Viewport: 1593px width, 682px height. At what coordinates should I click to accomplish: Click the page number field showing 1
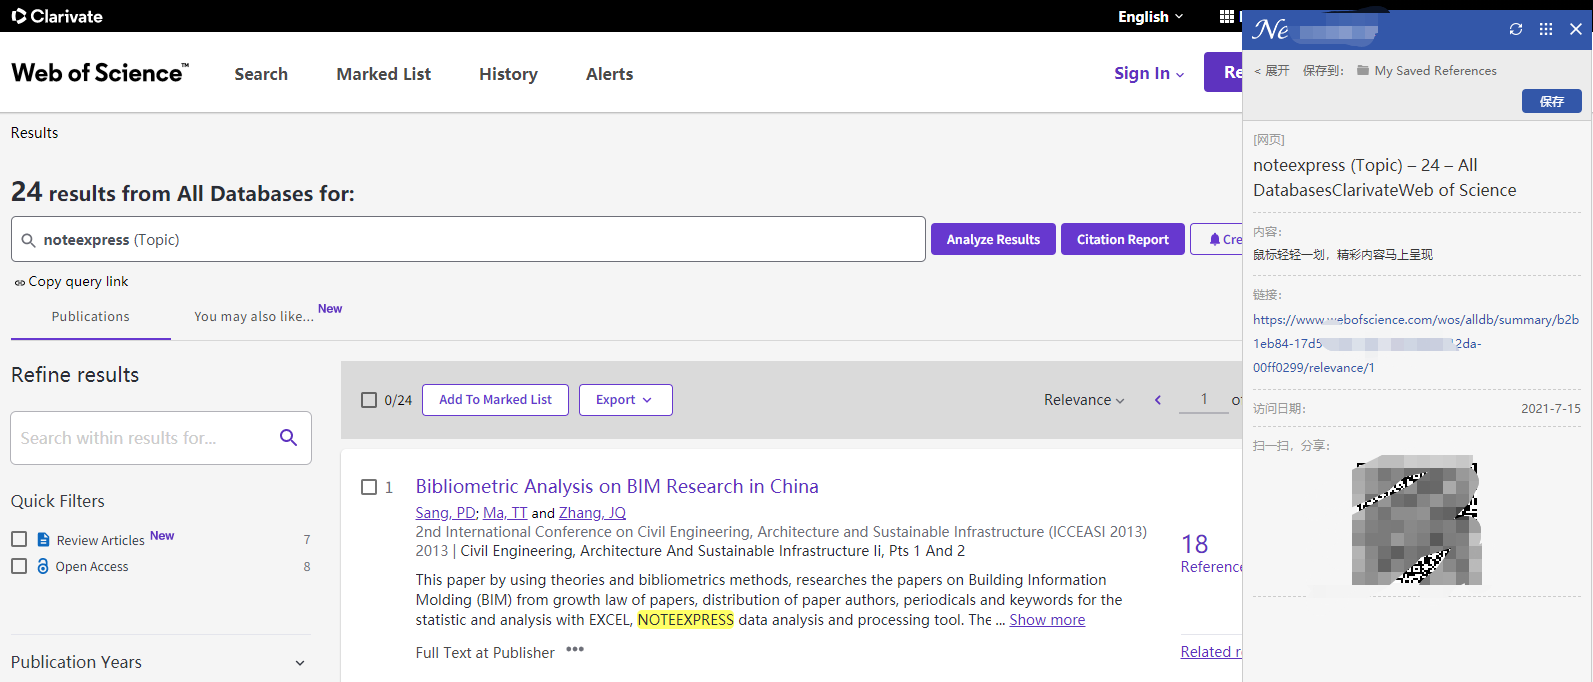1203,399
